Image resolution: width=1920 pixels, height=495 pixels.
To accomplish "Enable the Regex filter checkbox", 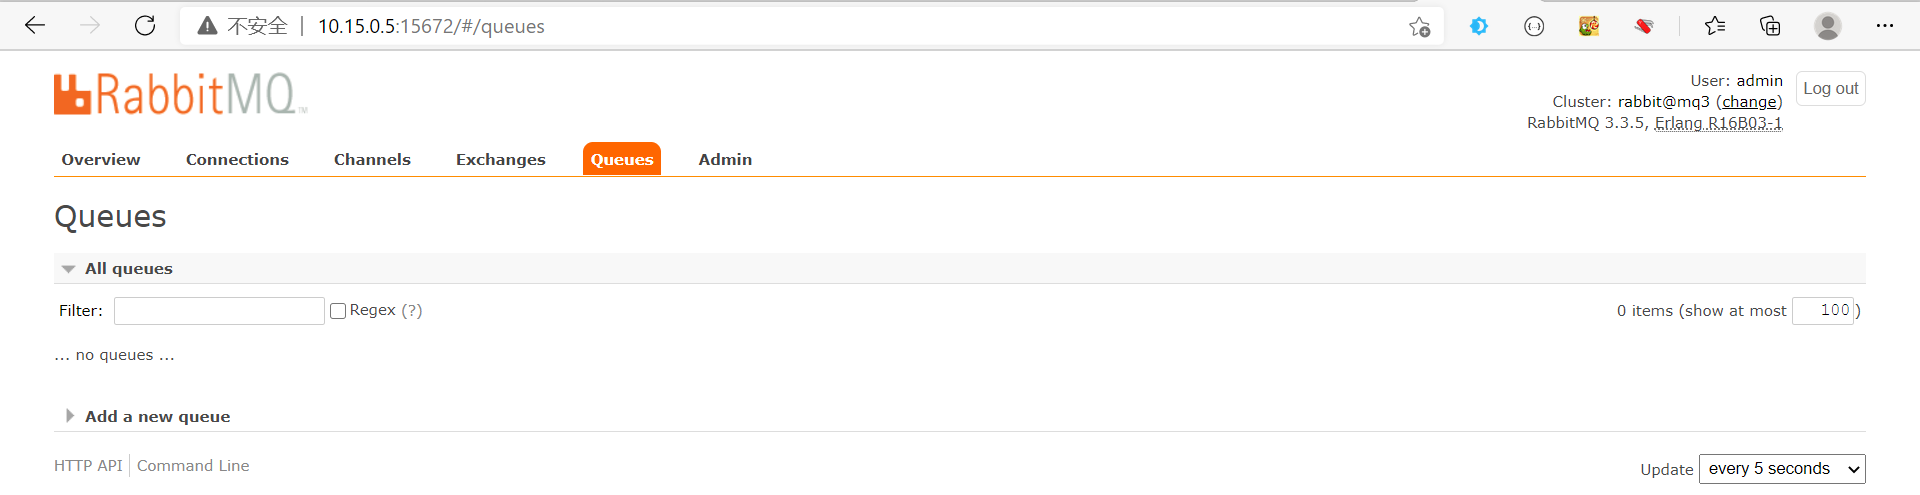I will pos(338,311).
